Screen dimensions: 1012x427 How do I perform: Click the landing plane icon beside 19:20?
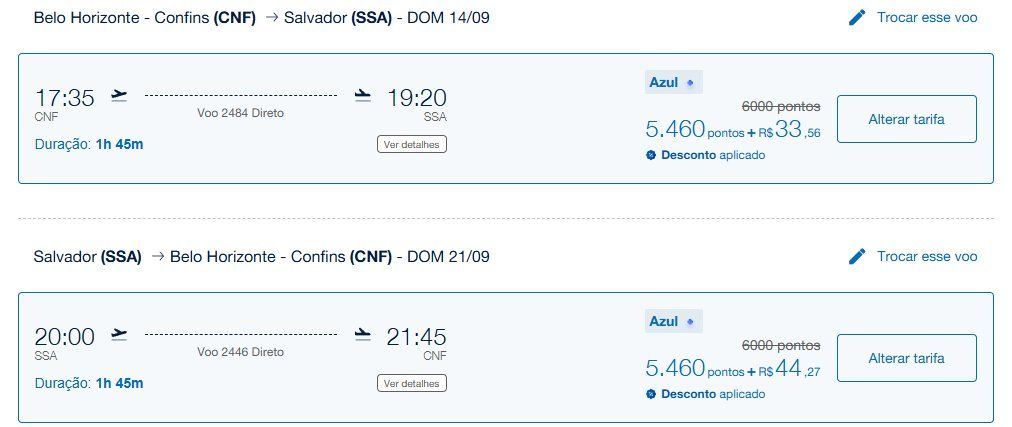(363, 96)
